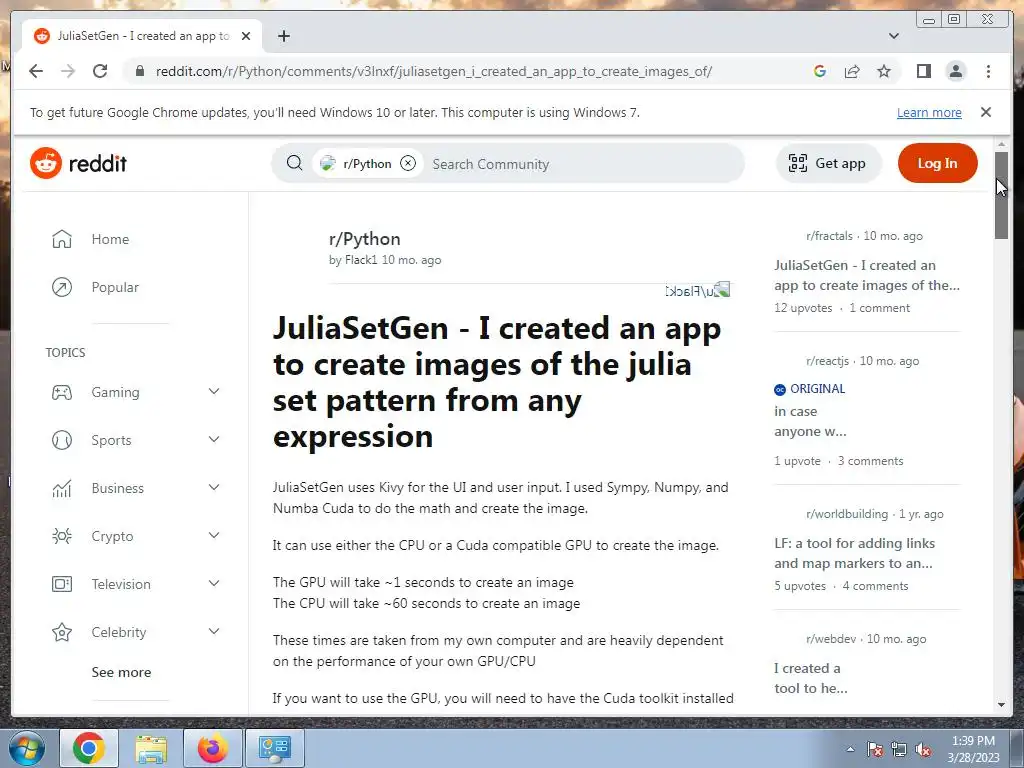Open File Explorer from the taskbar
The width and height of the screenshot is (1024, 768).
point(152,748)
